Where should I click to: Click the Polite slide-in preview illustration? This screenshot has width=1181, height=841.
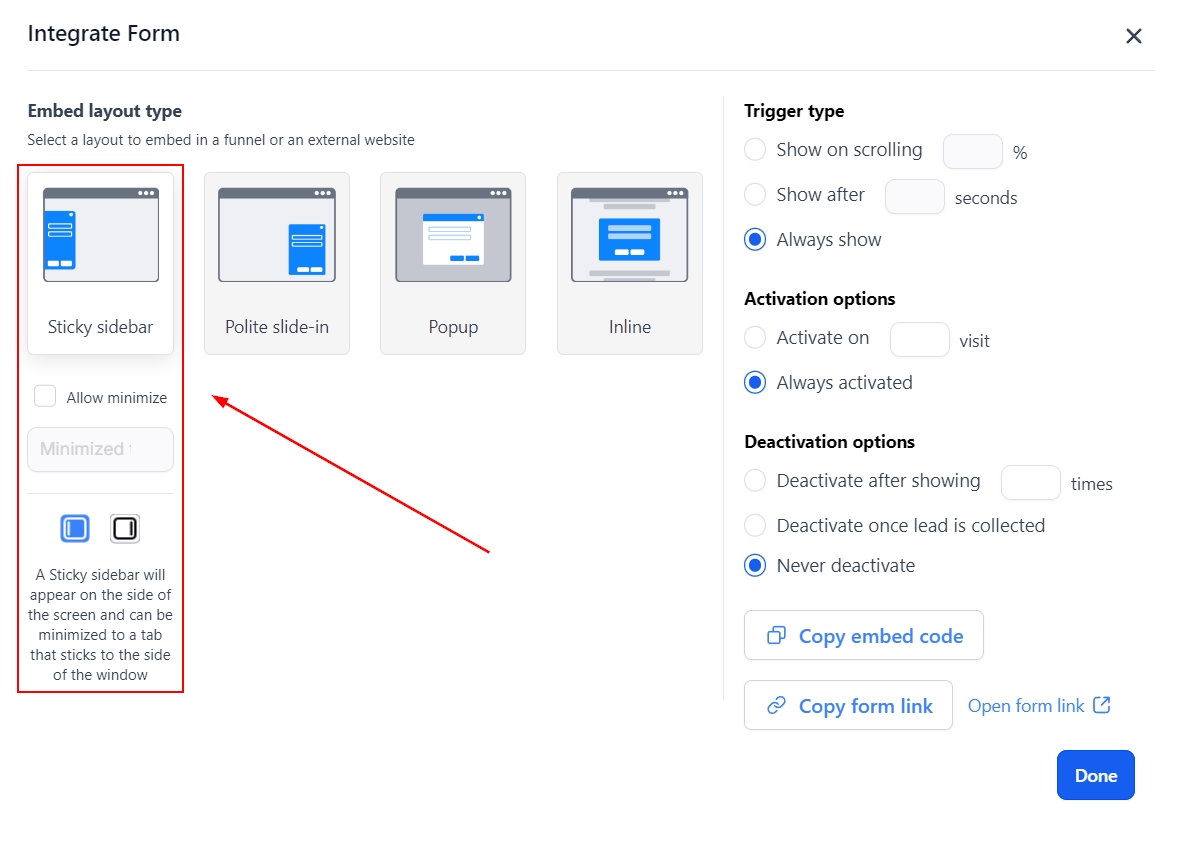(277, 235)
